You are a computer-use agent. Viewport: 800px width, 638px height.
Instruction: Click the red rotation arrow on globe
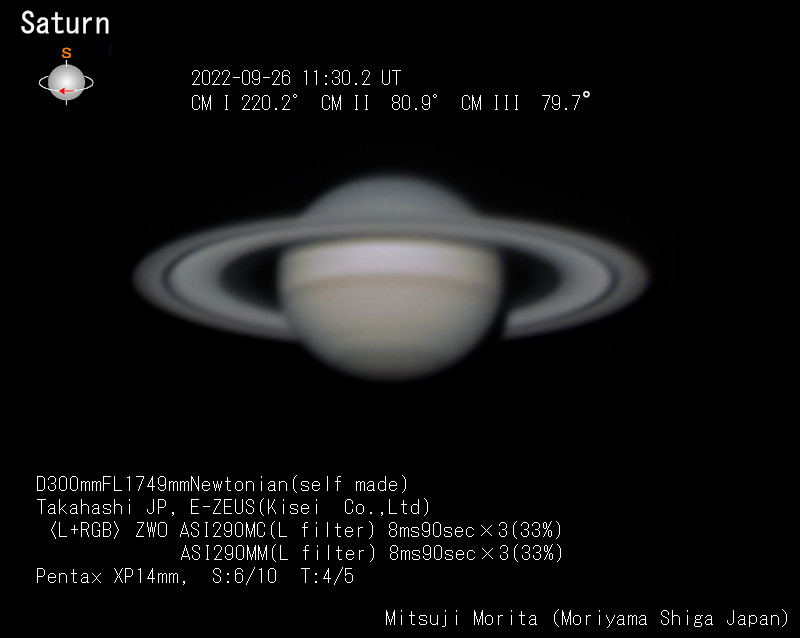pos(66,91)
